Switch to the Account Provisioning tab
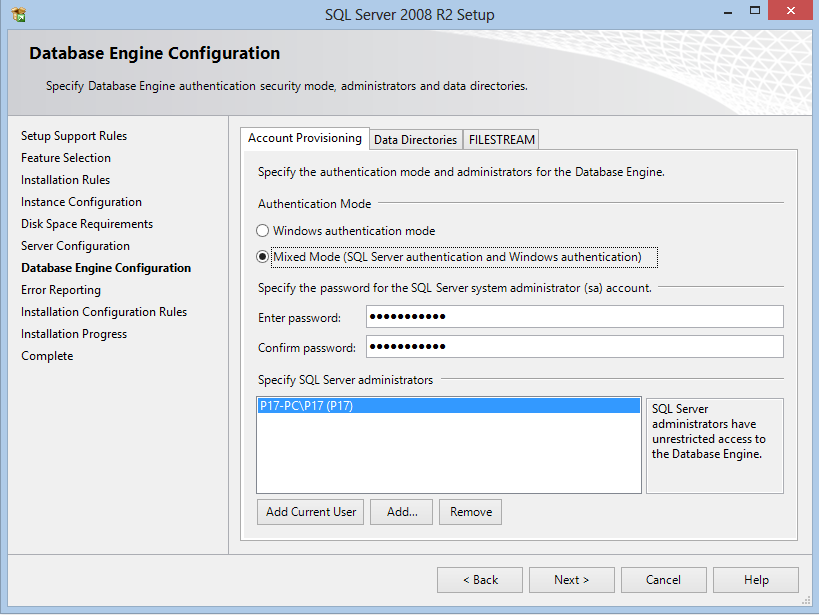The height and width of the screenshot is (615, 819). click(x=305, y=138)
